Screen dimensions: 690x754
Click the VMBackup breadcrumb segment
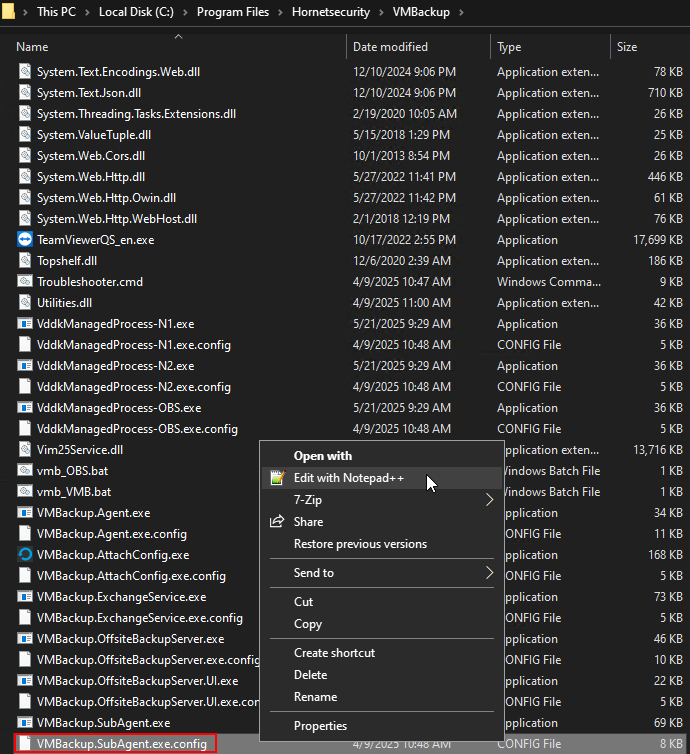click(421, 12)
